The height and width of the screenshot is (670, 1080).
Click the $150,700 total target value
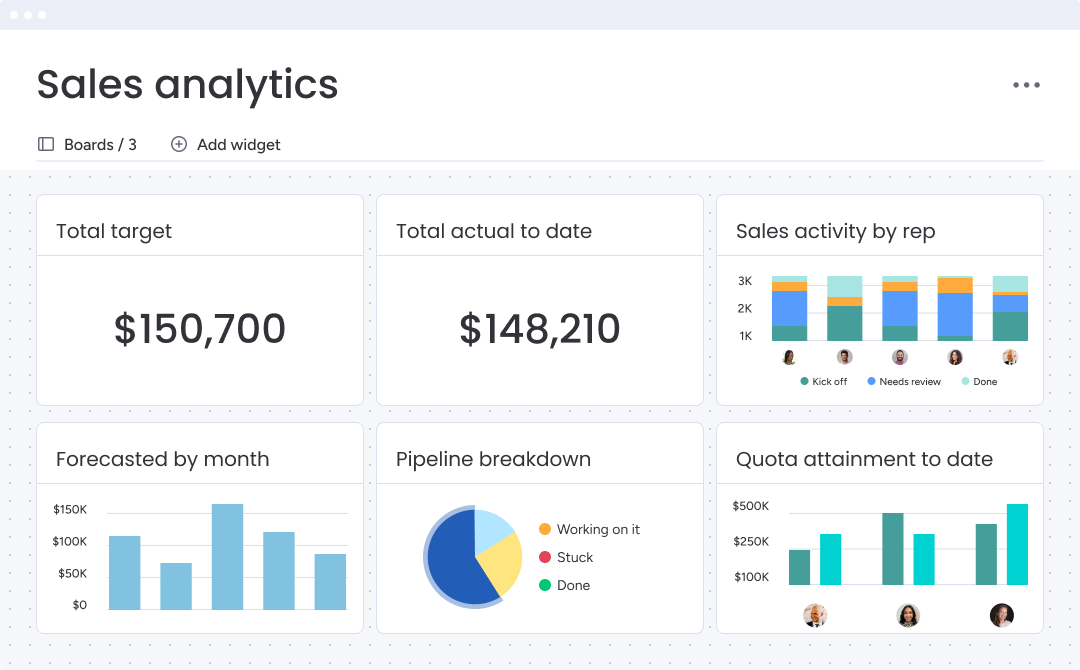tap(200, 328)
